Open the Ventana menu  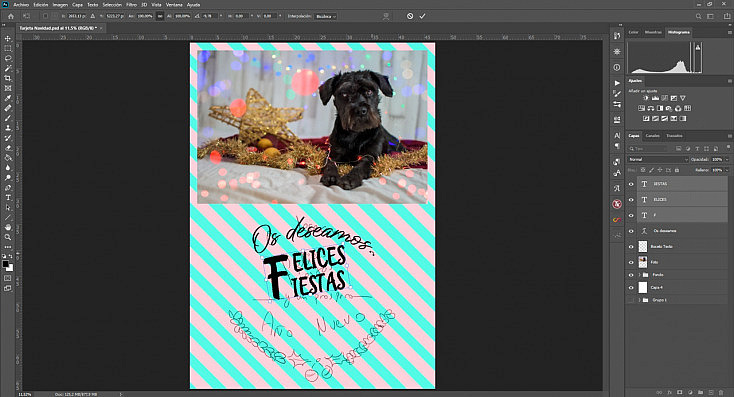[x=174, y=5]
